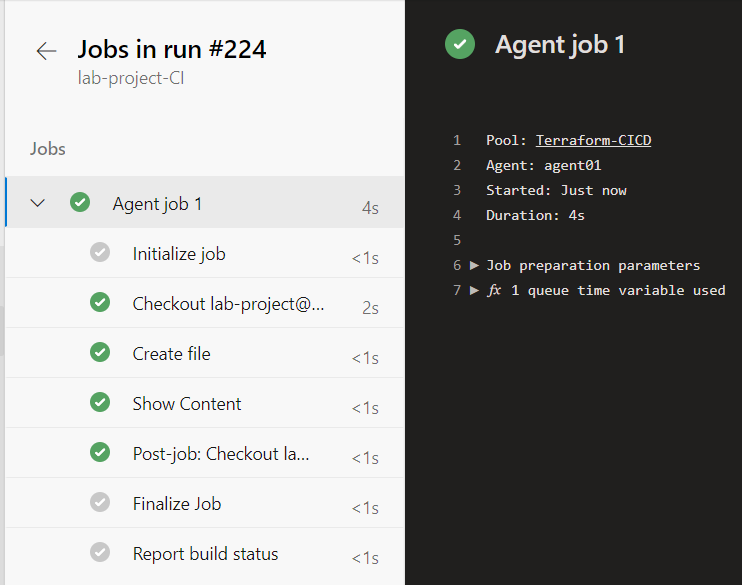The width and height of the screenshot is (742, 585).
Task: Click the 2s duration of Checkout step
Action: click(x=370, y=308)
